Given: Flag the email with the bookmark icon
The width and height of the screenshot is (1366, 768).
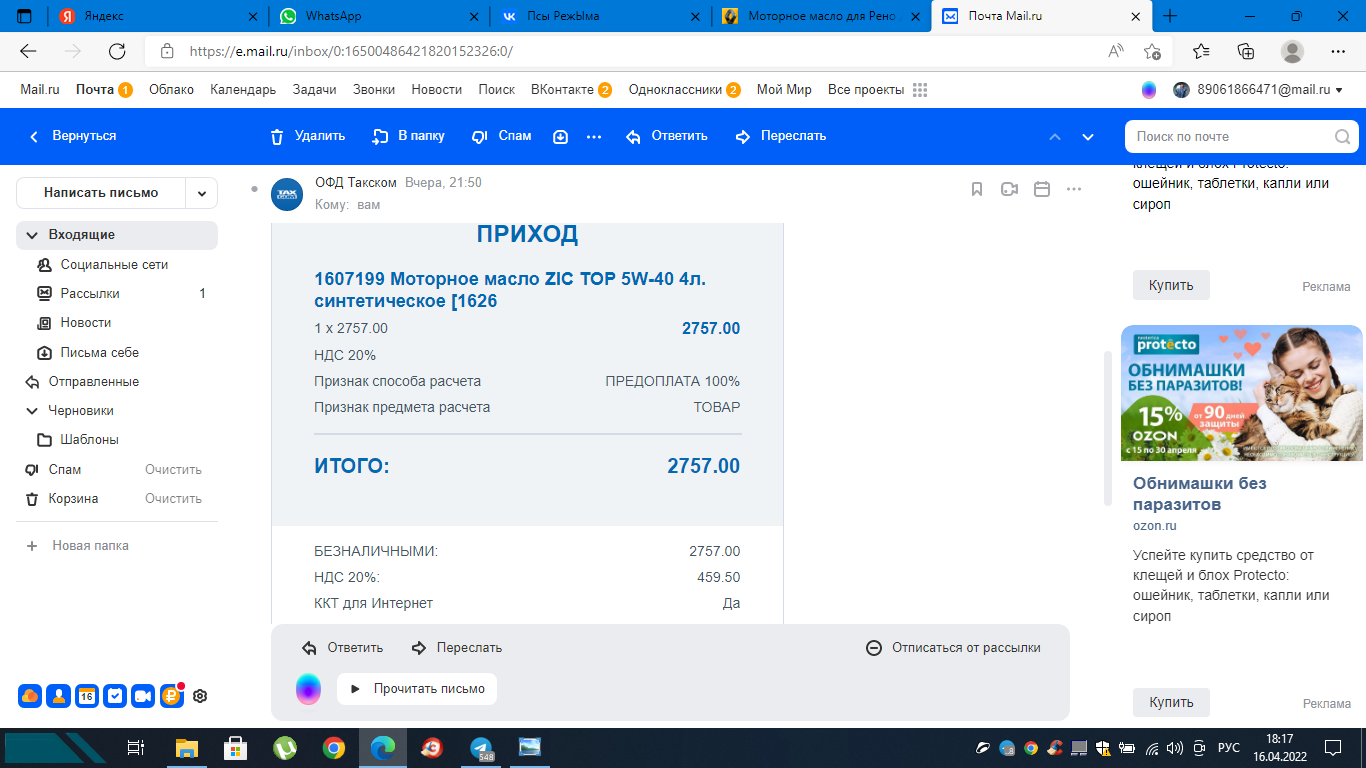Looking at the screenshot, I should [x=977, y=189].
